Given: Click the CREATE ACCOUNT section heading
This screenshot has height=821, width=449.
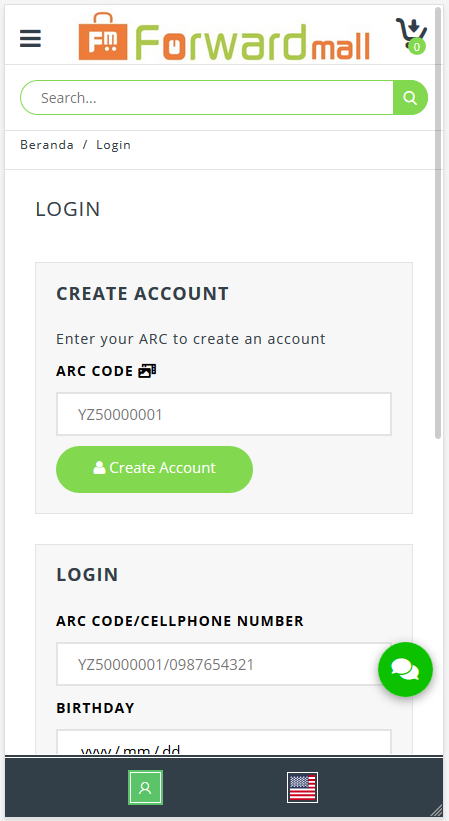Looking at the screenshot, I should [x=142, y=294].
